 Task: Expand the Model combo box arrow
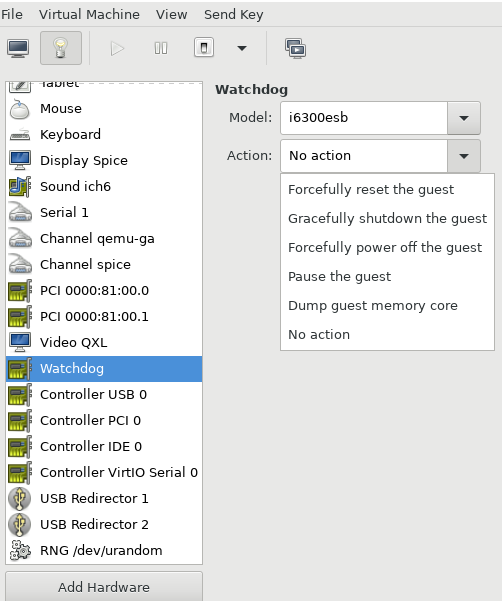point(464,118)
